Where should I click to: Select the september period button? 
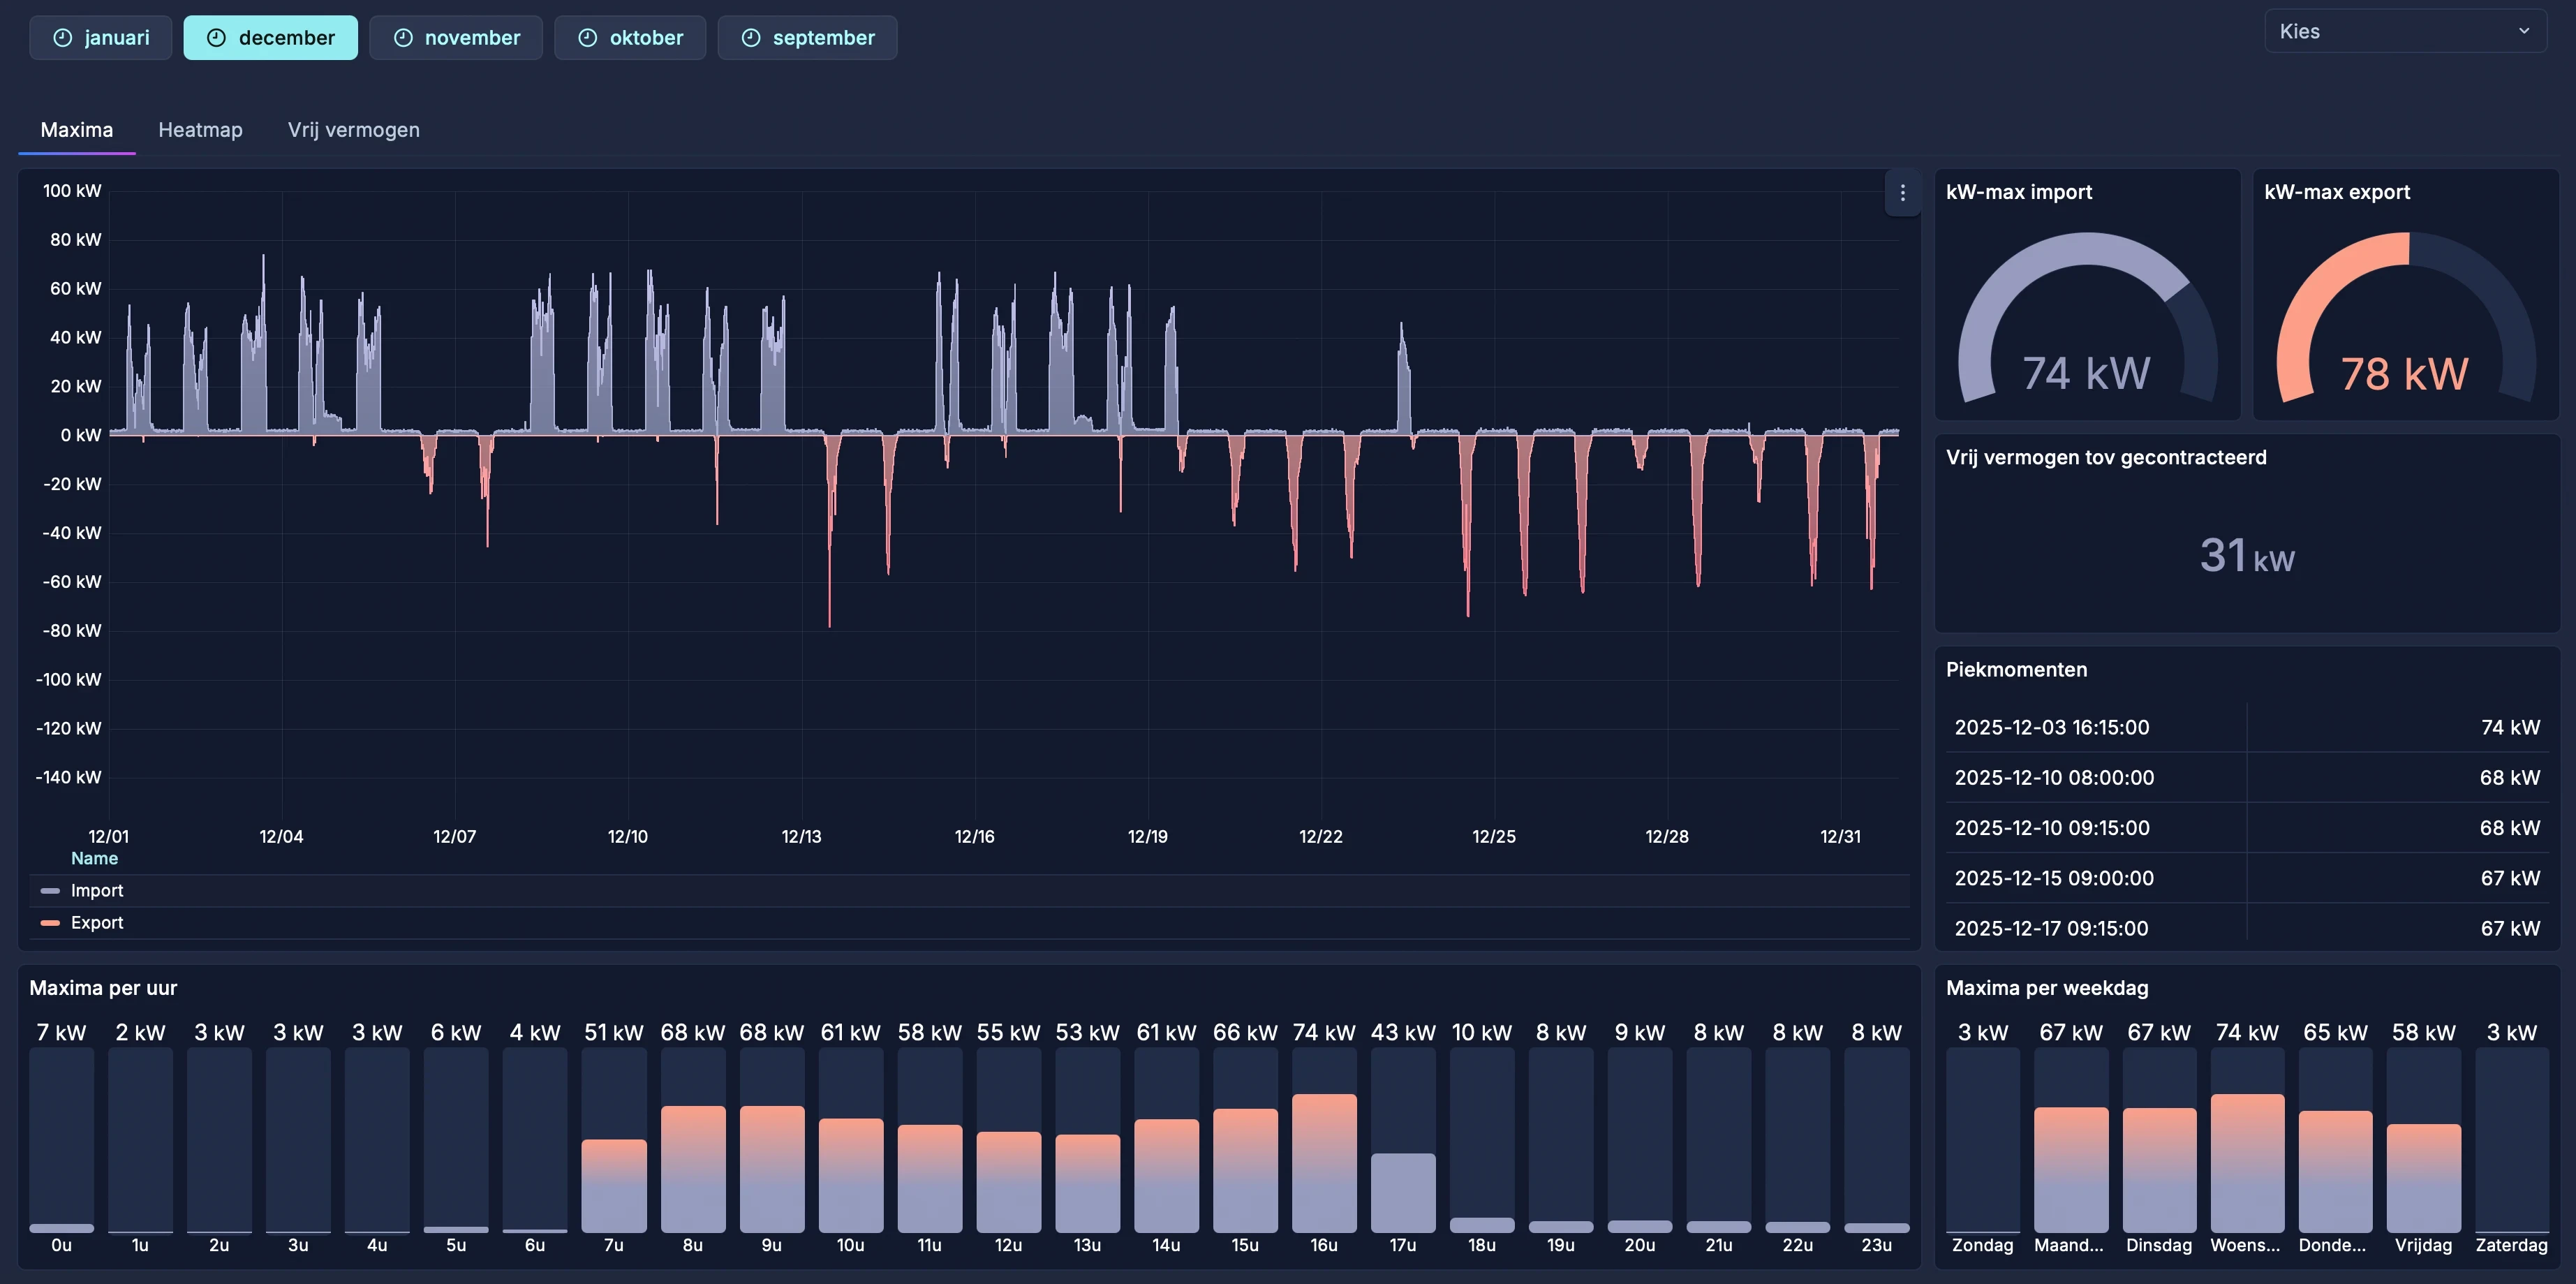(x=807, y=38)
